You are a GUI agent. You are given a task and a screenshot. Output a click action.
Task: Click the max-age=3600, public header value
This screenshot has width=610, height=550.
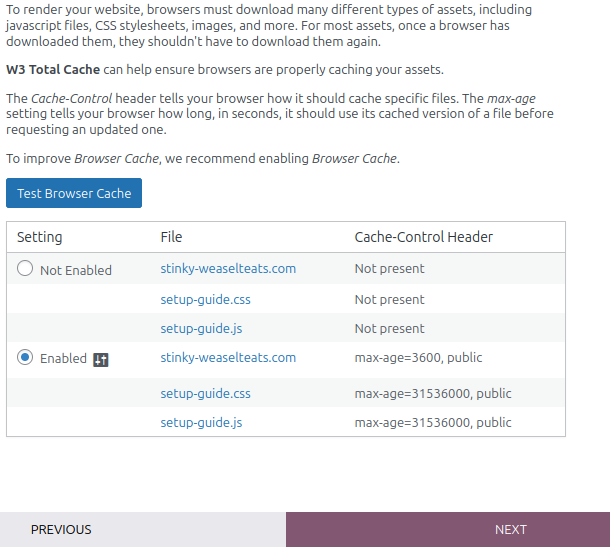pos(418,358)
